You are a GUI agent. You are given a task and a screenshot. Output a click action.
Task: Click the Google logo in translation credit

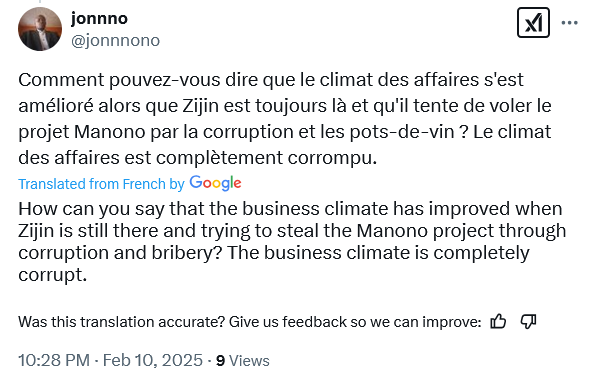[x=215, y=183]
